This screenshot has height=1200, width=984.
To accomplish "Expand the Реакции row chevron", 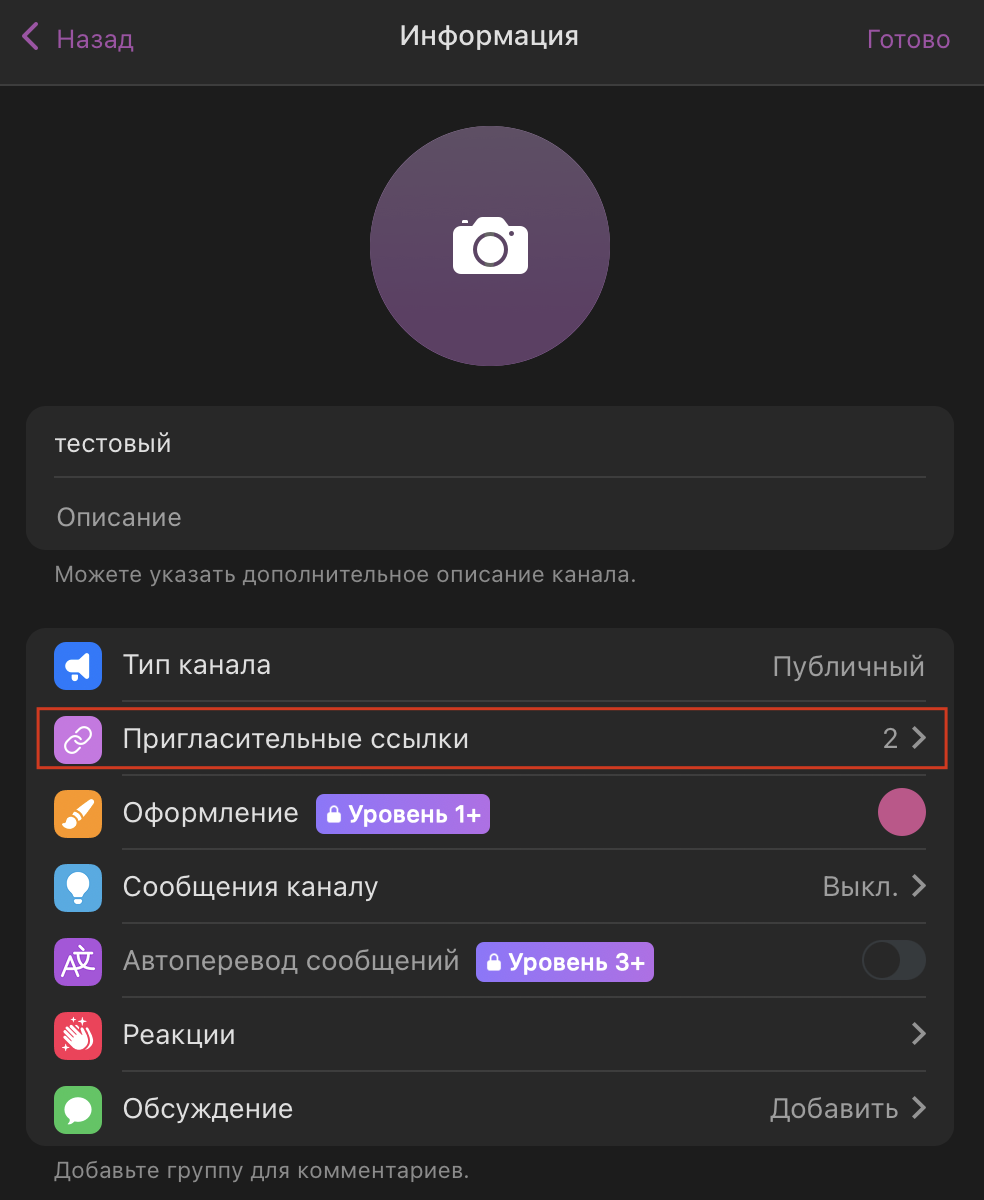I will (x=919, y=1034).
